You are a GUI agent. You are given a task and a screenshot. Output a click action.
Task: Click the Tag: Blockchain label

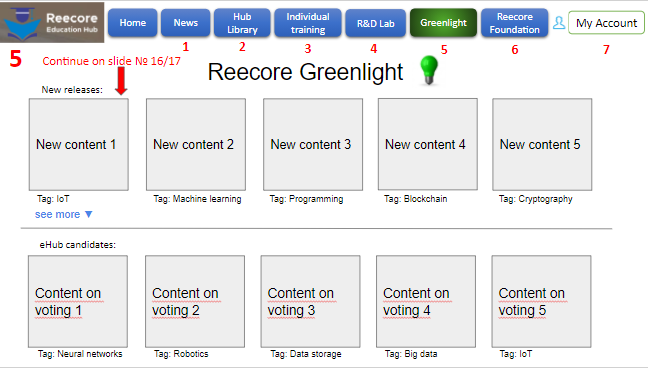click(x=415, y=199)
